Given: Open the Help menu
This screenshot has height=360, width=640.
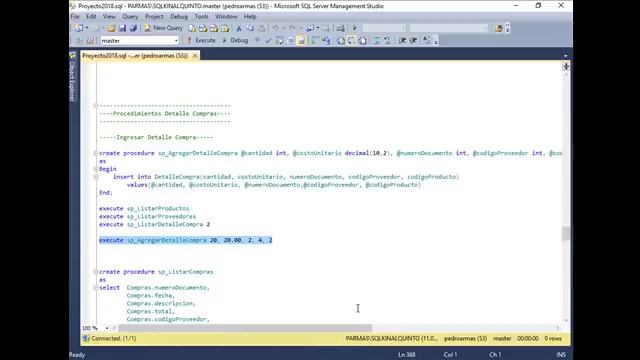Looking at the screenshot, I should point(250,17).
